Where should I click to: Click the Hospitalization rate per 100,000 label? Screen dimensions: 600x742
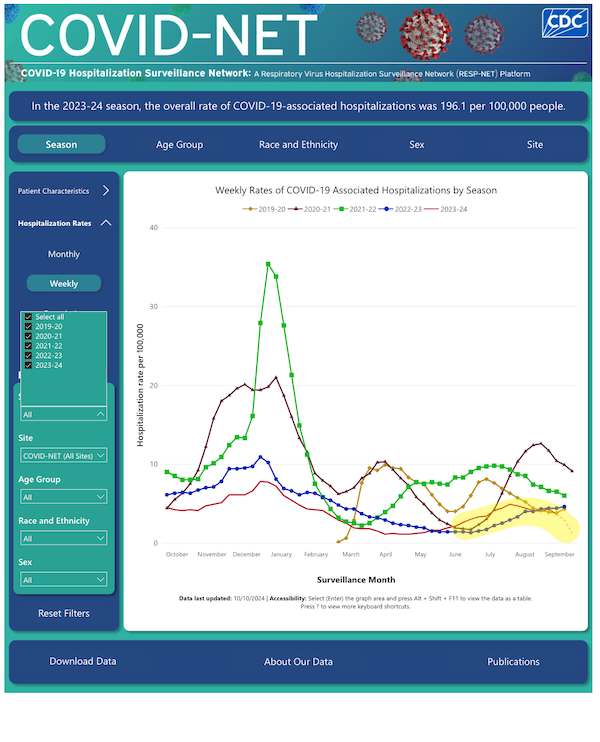click(x=140, y=385)
